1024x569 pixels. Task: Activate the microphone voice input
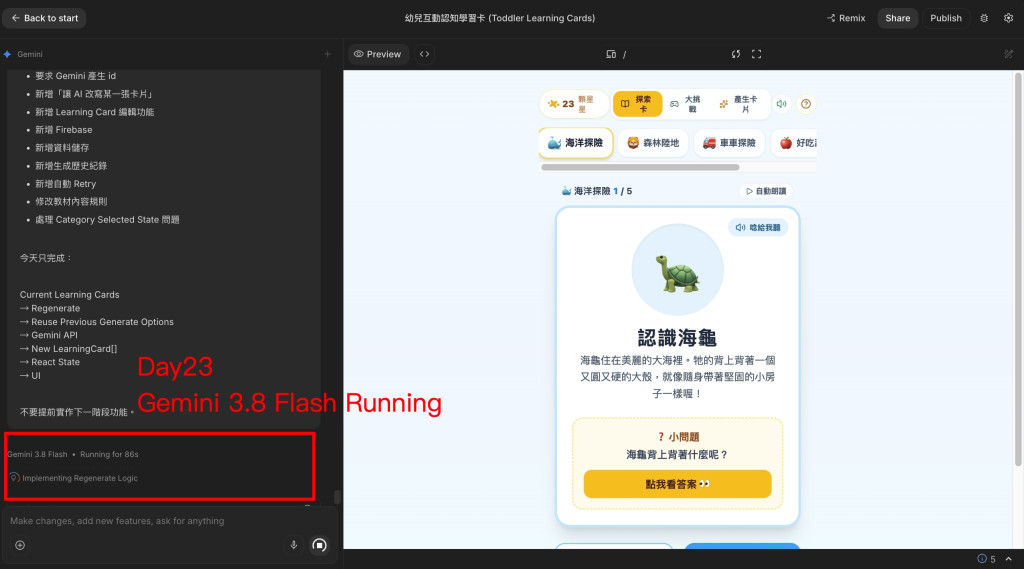click(294, 545)
